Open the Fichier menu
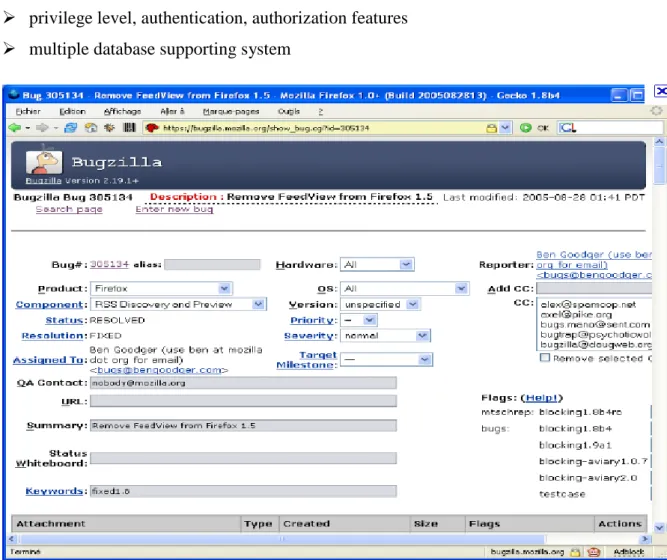The height and width of the screenshot is (560, 667). [28, 111]
